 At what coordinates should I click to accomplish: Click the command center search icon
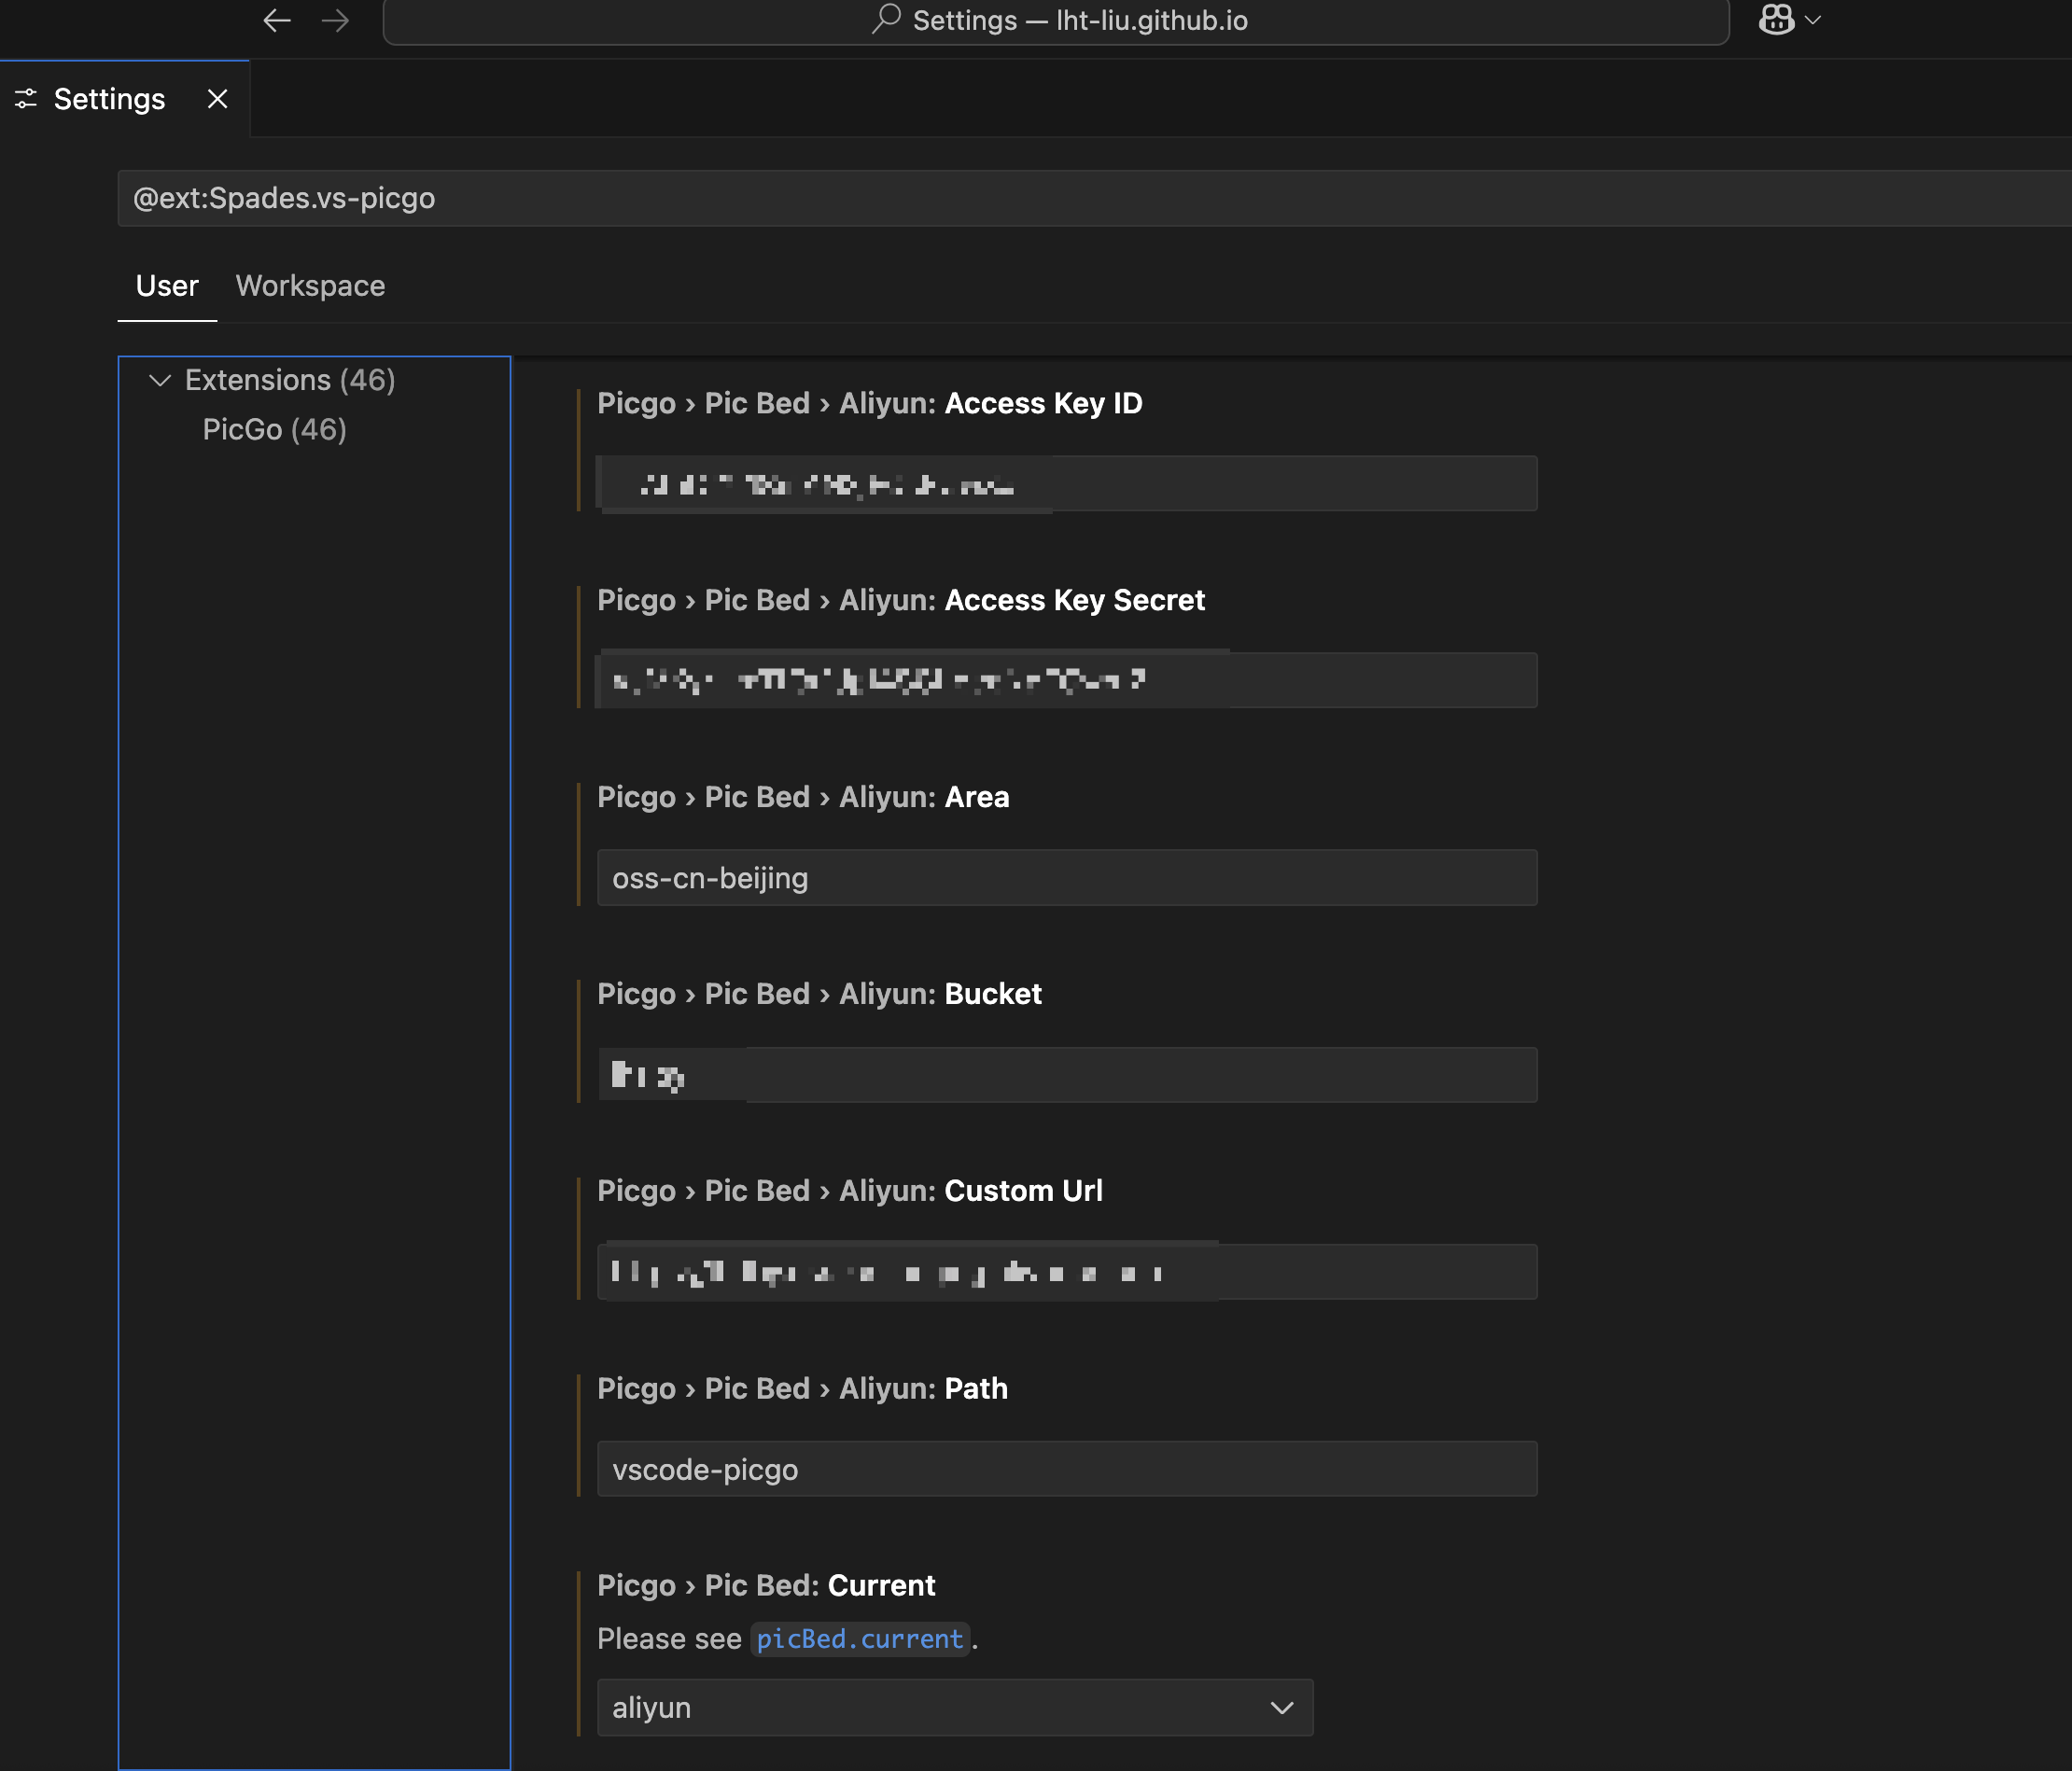pyautogui.click(x=886, y=19)
